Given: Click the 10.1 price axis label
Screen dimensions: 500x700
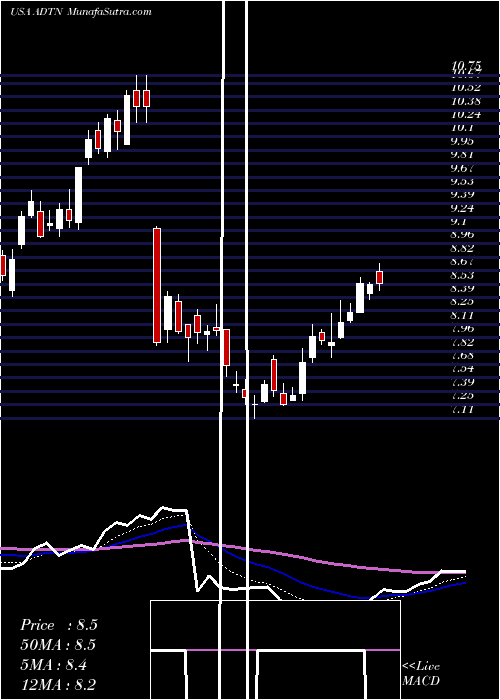Looking at the screenshot, I should (x=461, y=128).
